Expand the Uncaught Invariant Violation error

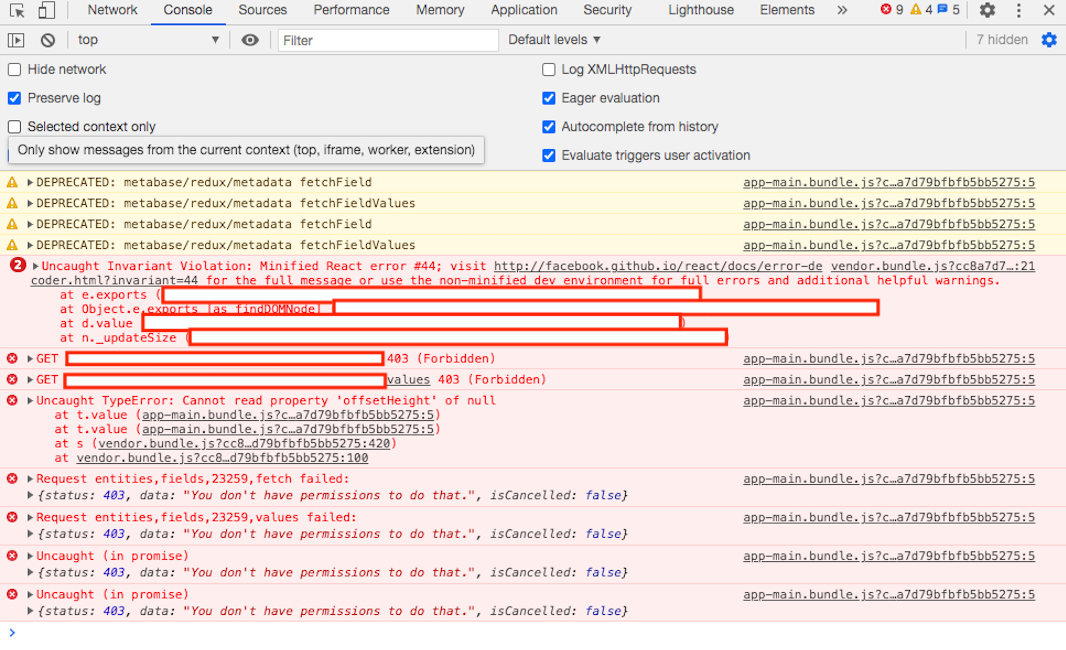click(35, 266)
